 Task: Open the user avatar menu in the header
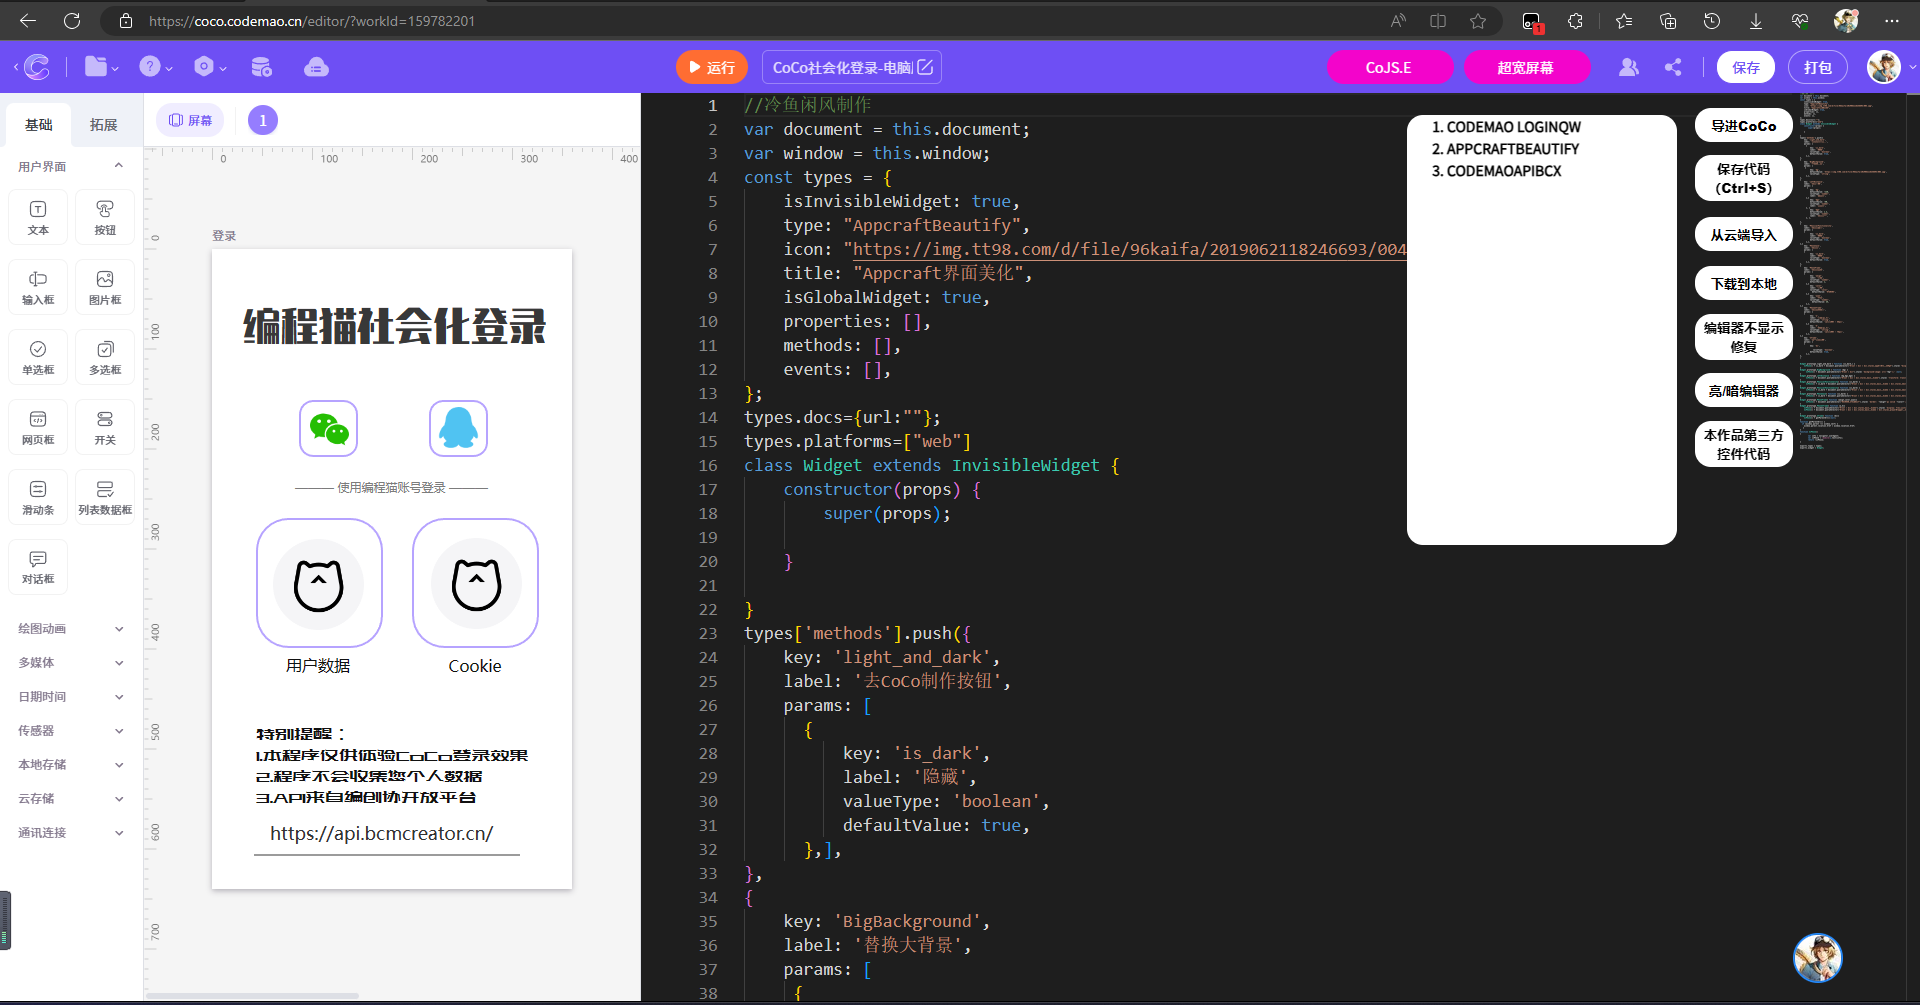tap(1884, 67)
